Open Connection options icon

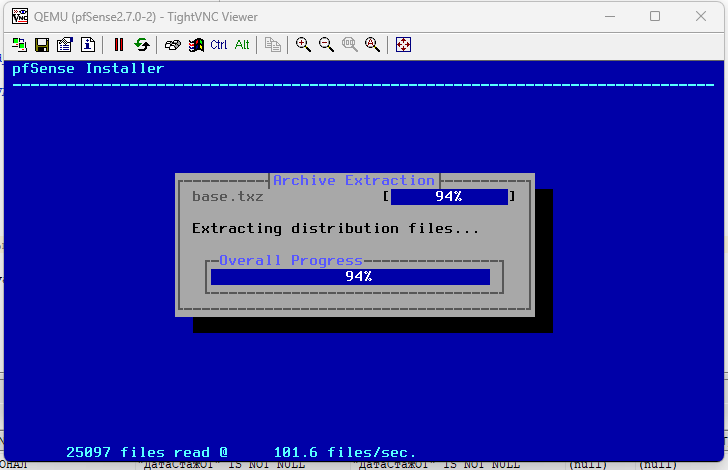[x=65, y=45]
